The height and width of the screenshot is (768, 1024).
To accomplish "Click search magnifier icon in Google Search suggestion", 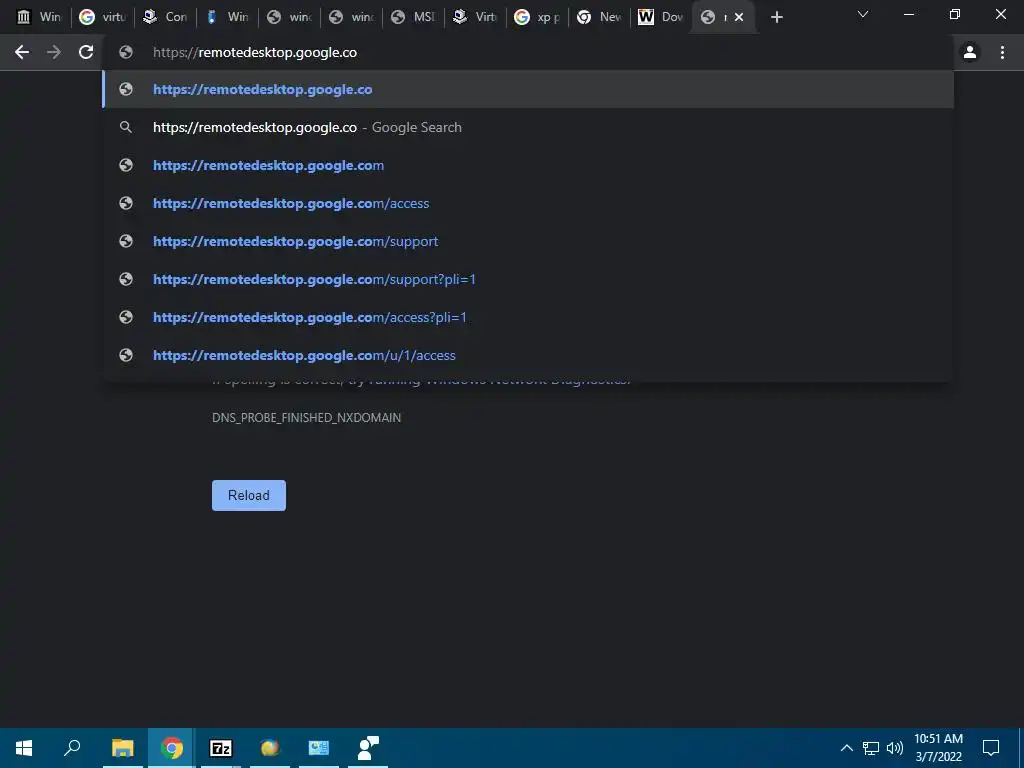I will pos(126,127).
